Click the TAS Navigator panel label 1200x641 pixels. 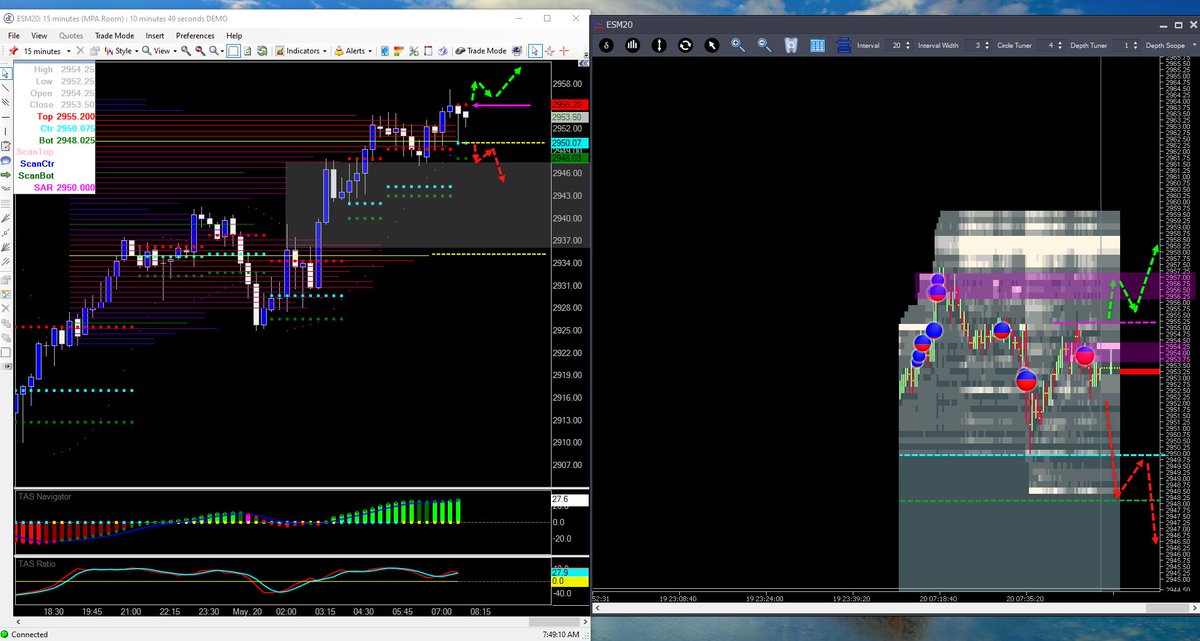pos(43,496)
